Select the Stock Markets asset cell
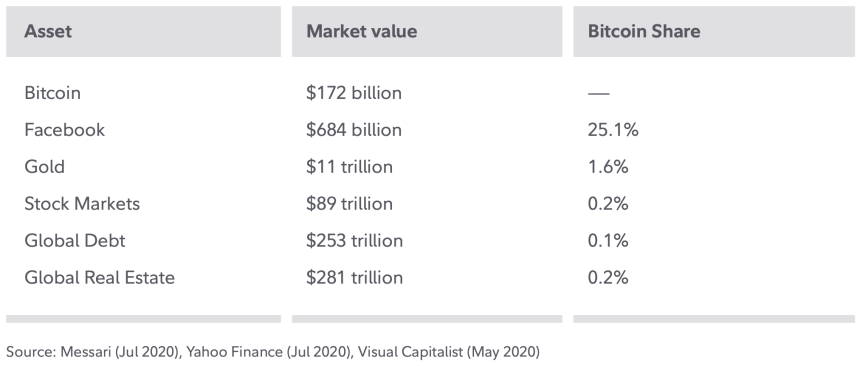 (x=82, y=204)
